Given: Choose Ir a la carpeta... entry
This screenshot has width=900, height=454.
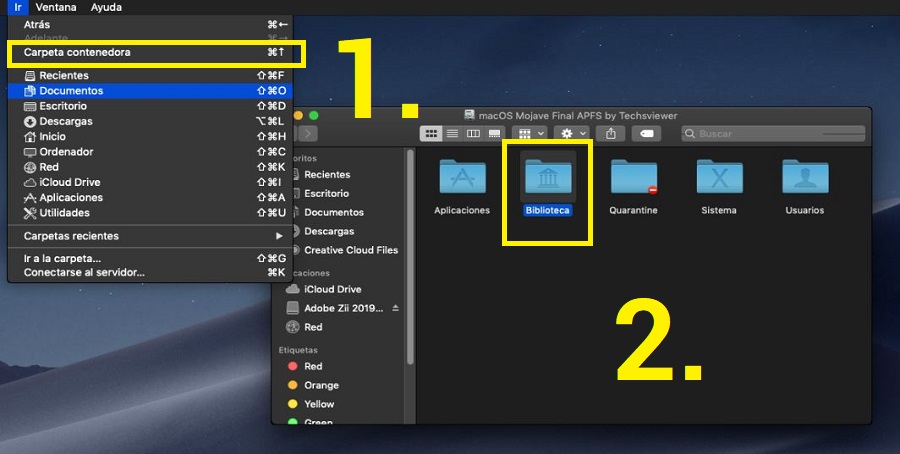Looking at the screenshot, I should point(150,258).
